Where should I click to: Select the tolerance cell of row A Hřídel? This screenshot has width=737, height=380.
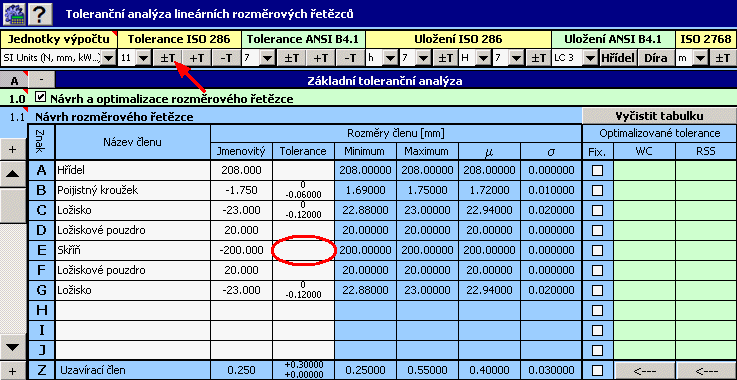303,170
